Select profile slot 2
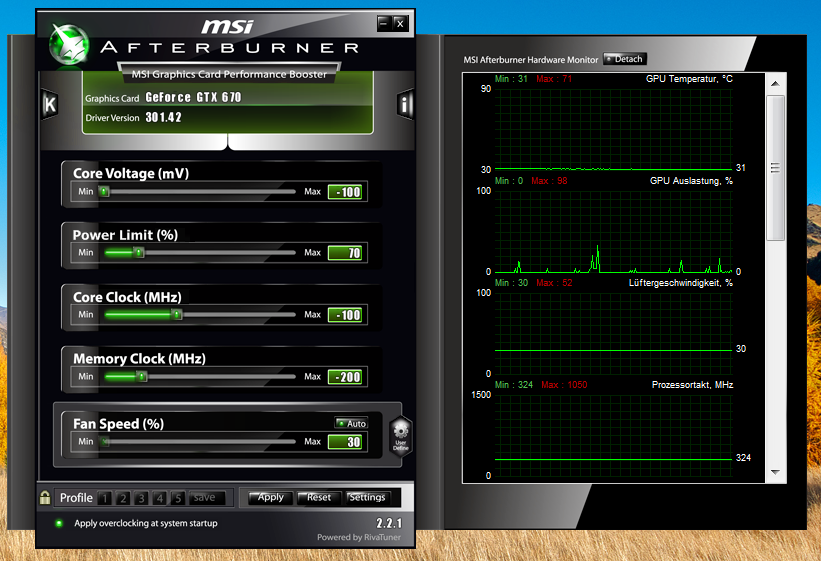 (123, 498)
